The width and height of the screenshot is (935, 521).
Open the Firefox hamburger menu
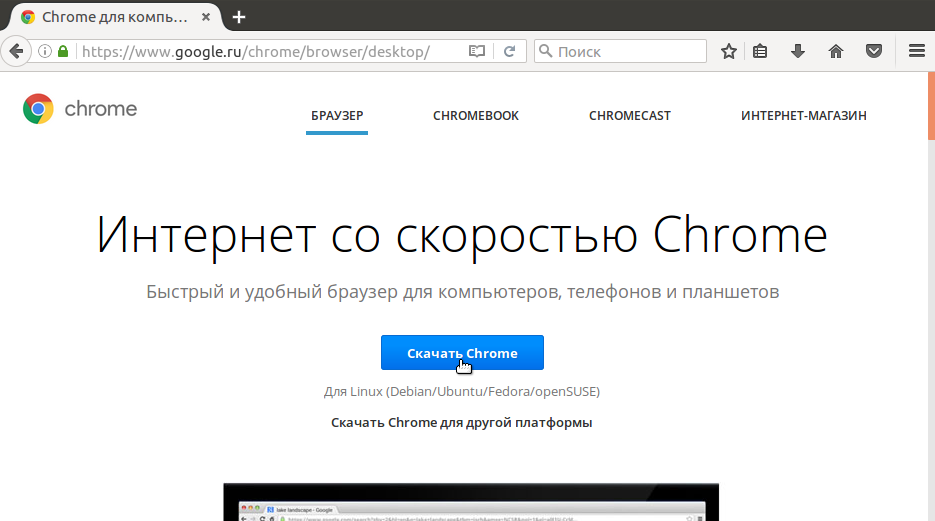click(917, 51)
